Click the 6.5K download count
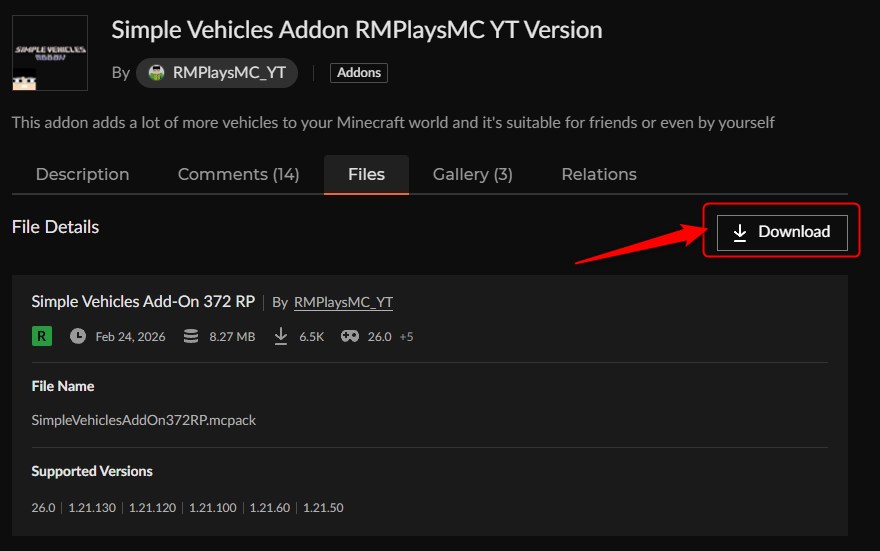 [311, 337]
